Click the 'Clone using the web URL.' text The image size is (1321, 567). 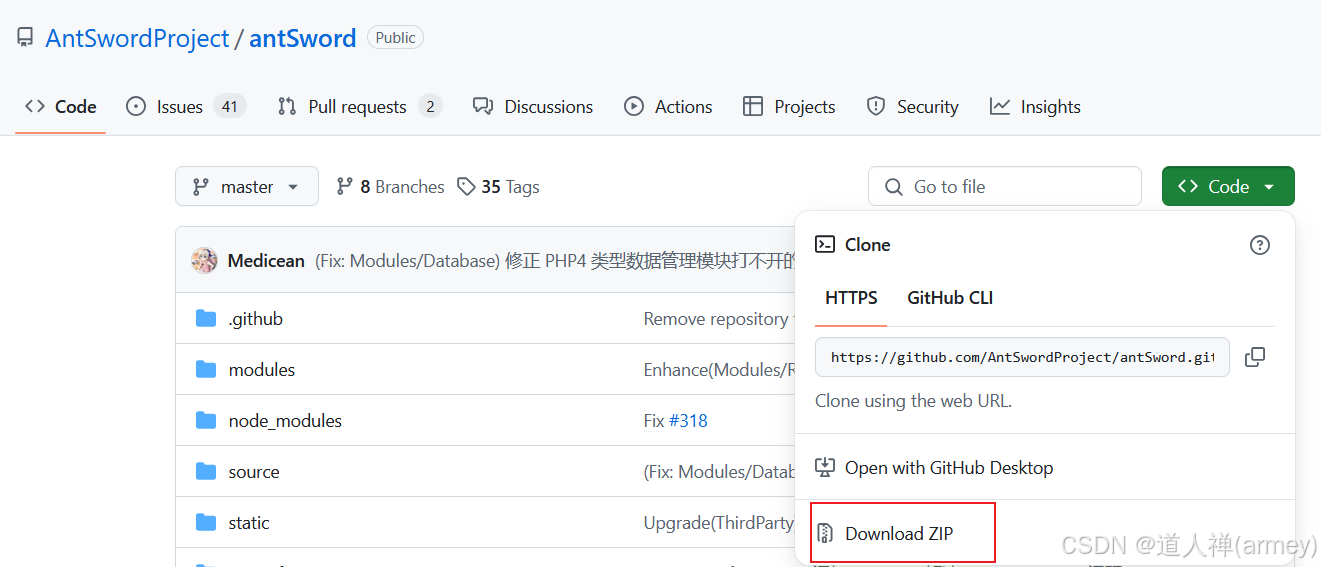(913, 401)
